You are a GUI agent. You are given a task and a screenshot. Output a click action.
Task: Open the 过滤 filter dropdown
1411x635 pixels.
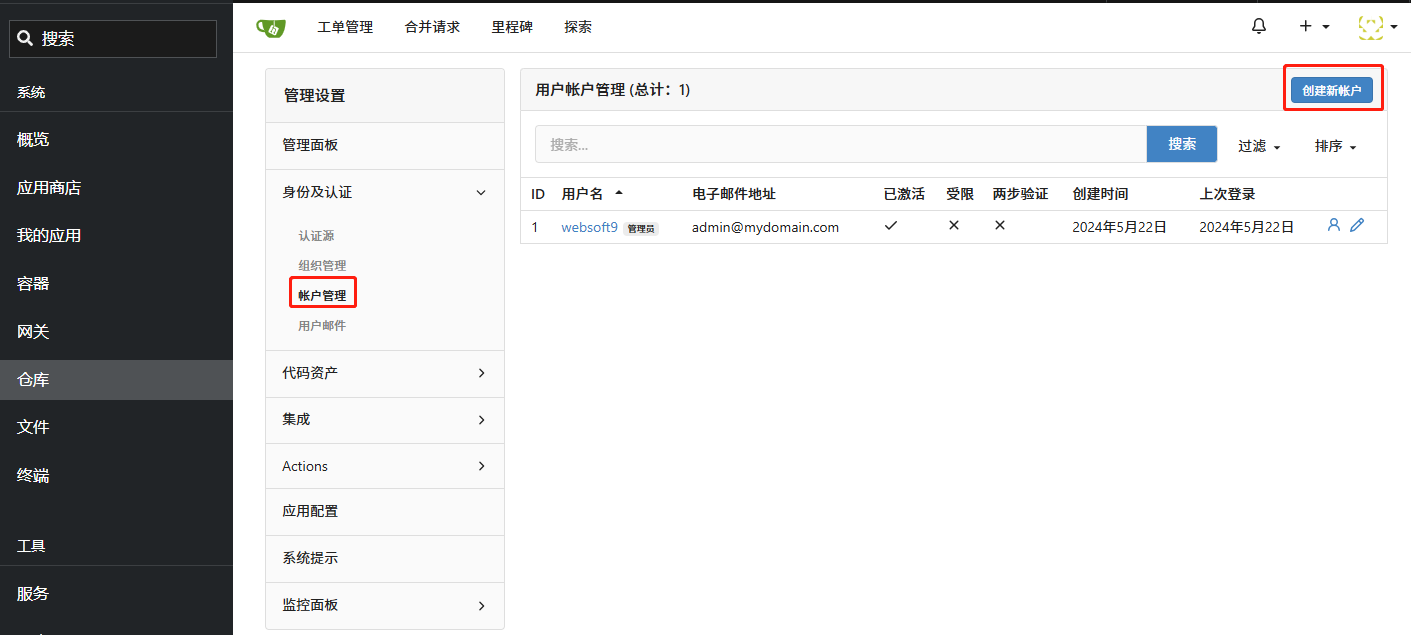click(1259, 146)
